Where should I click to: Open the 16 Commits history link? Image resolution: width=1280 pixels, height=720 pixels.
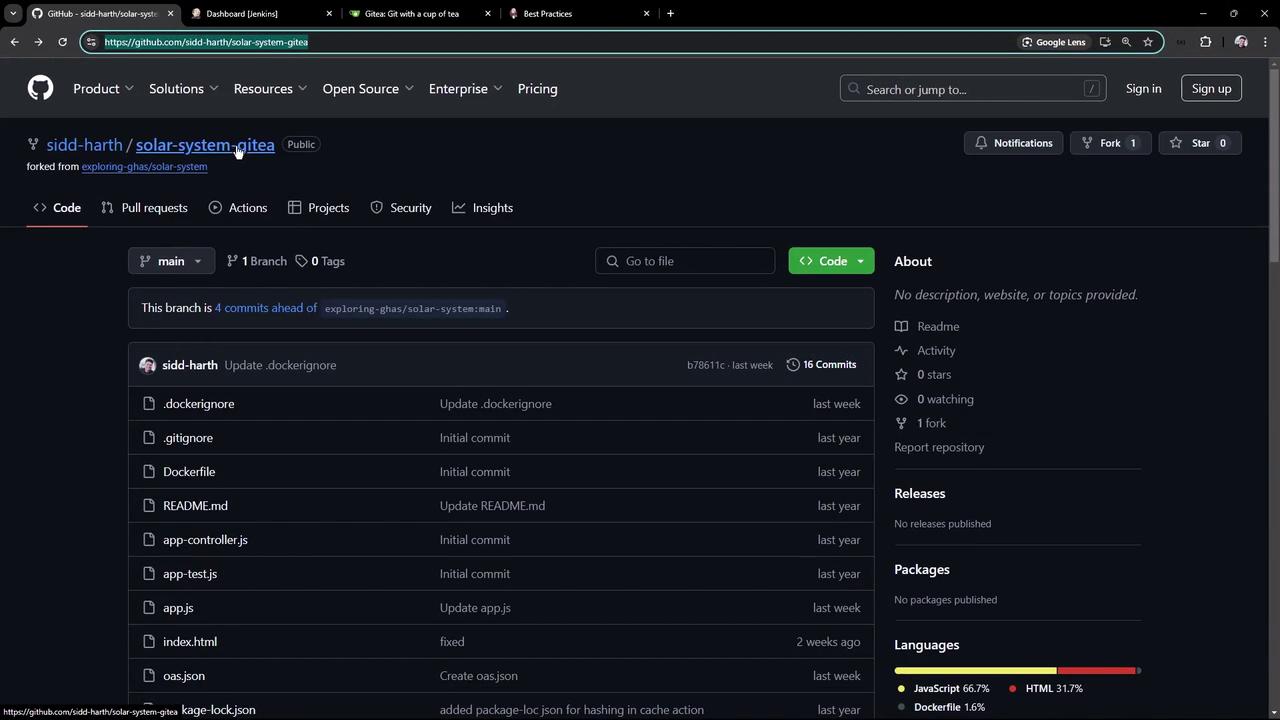click(821, 365)
